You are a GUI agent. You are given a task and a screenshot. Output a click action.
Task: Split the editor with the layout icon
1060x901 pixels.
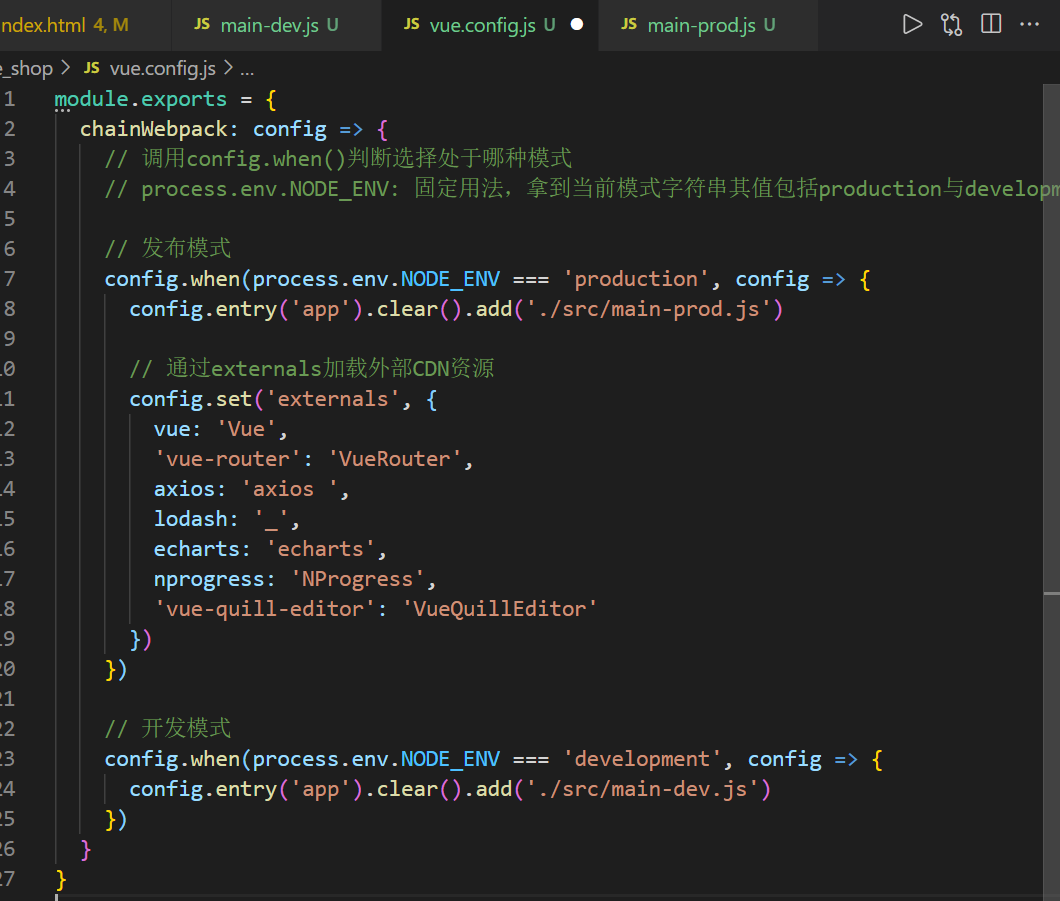(991, 25)
